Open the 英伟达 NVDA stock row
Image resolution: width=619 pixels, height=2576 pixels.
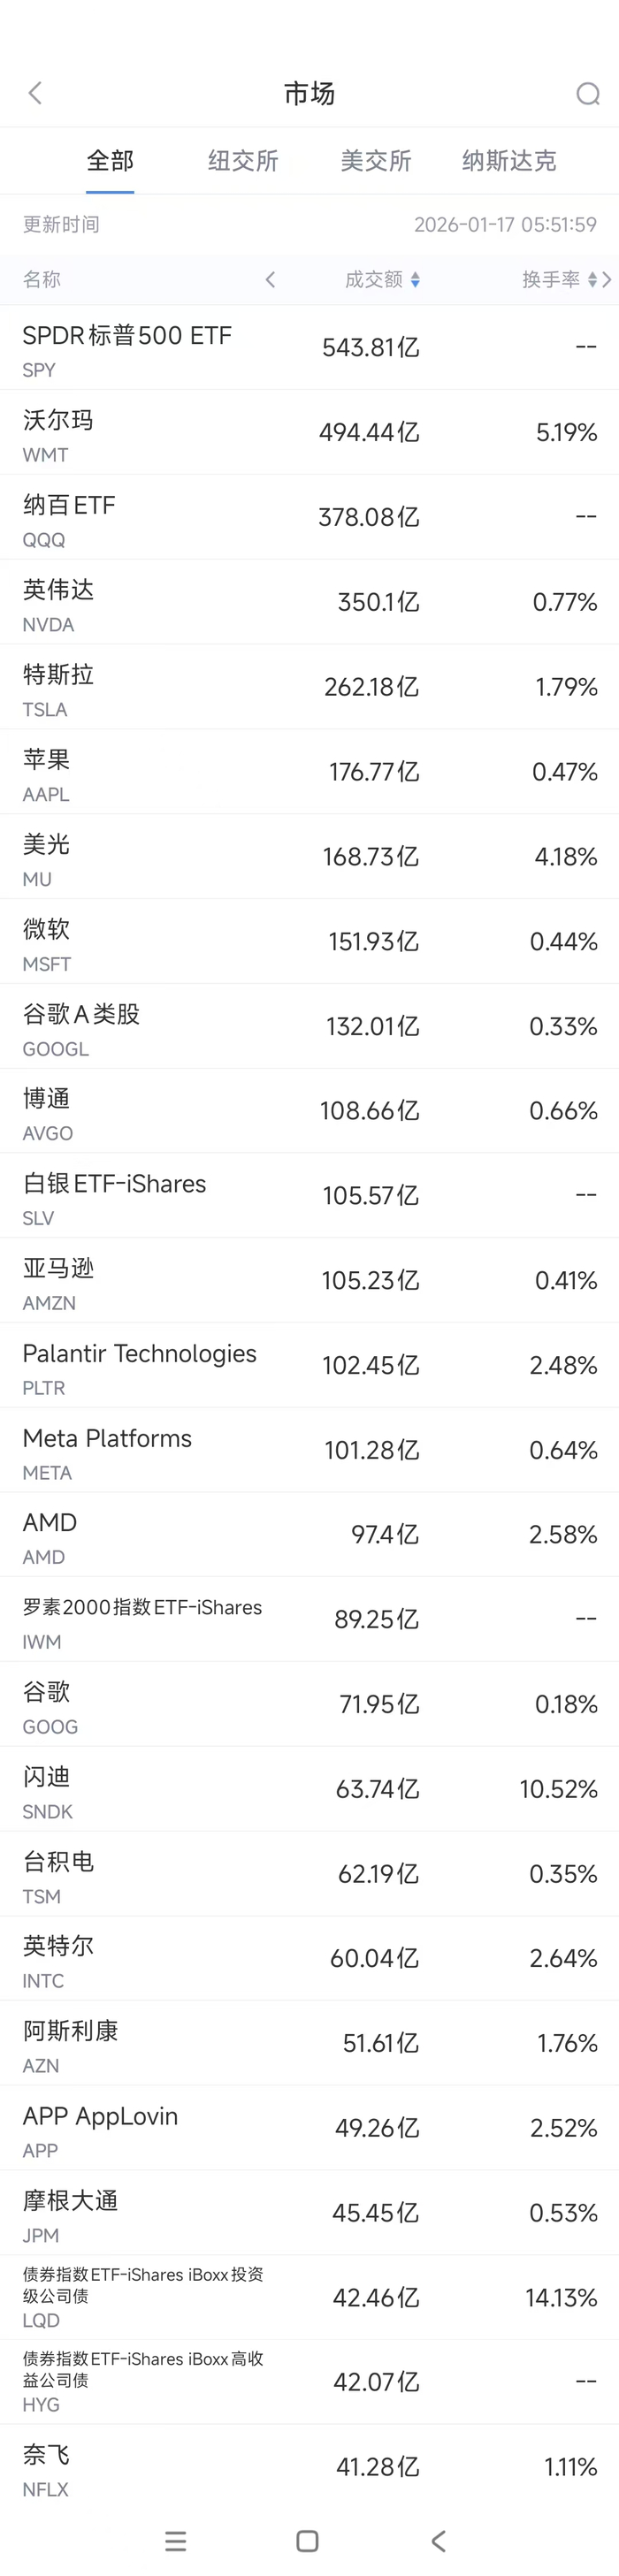click(x=309, y=602)
